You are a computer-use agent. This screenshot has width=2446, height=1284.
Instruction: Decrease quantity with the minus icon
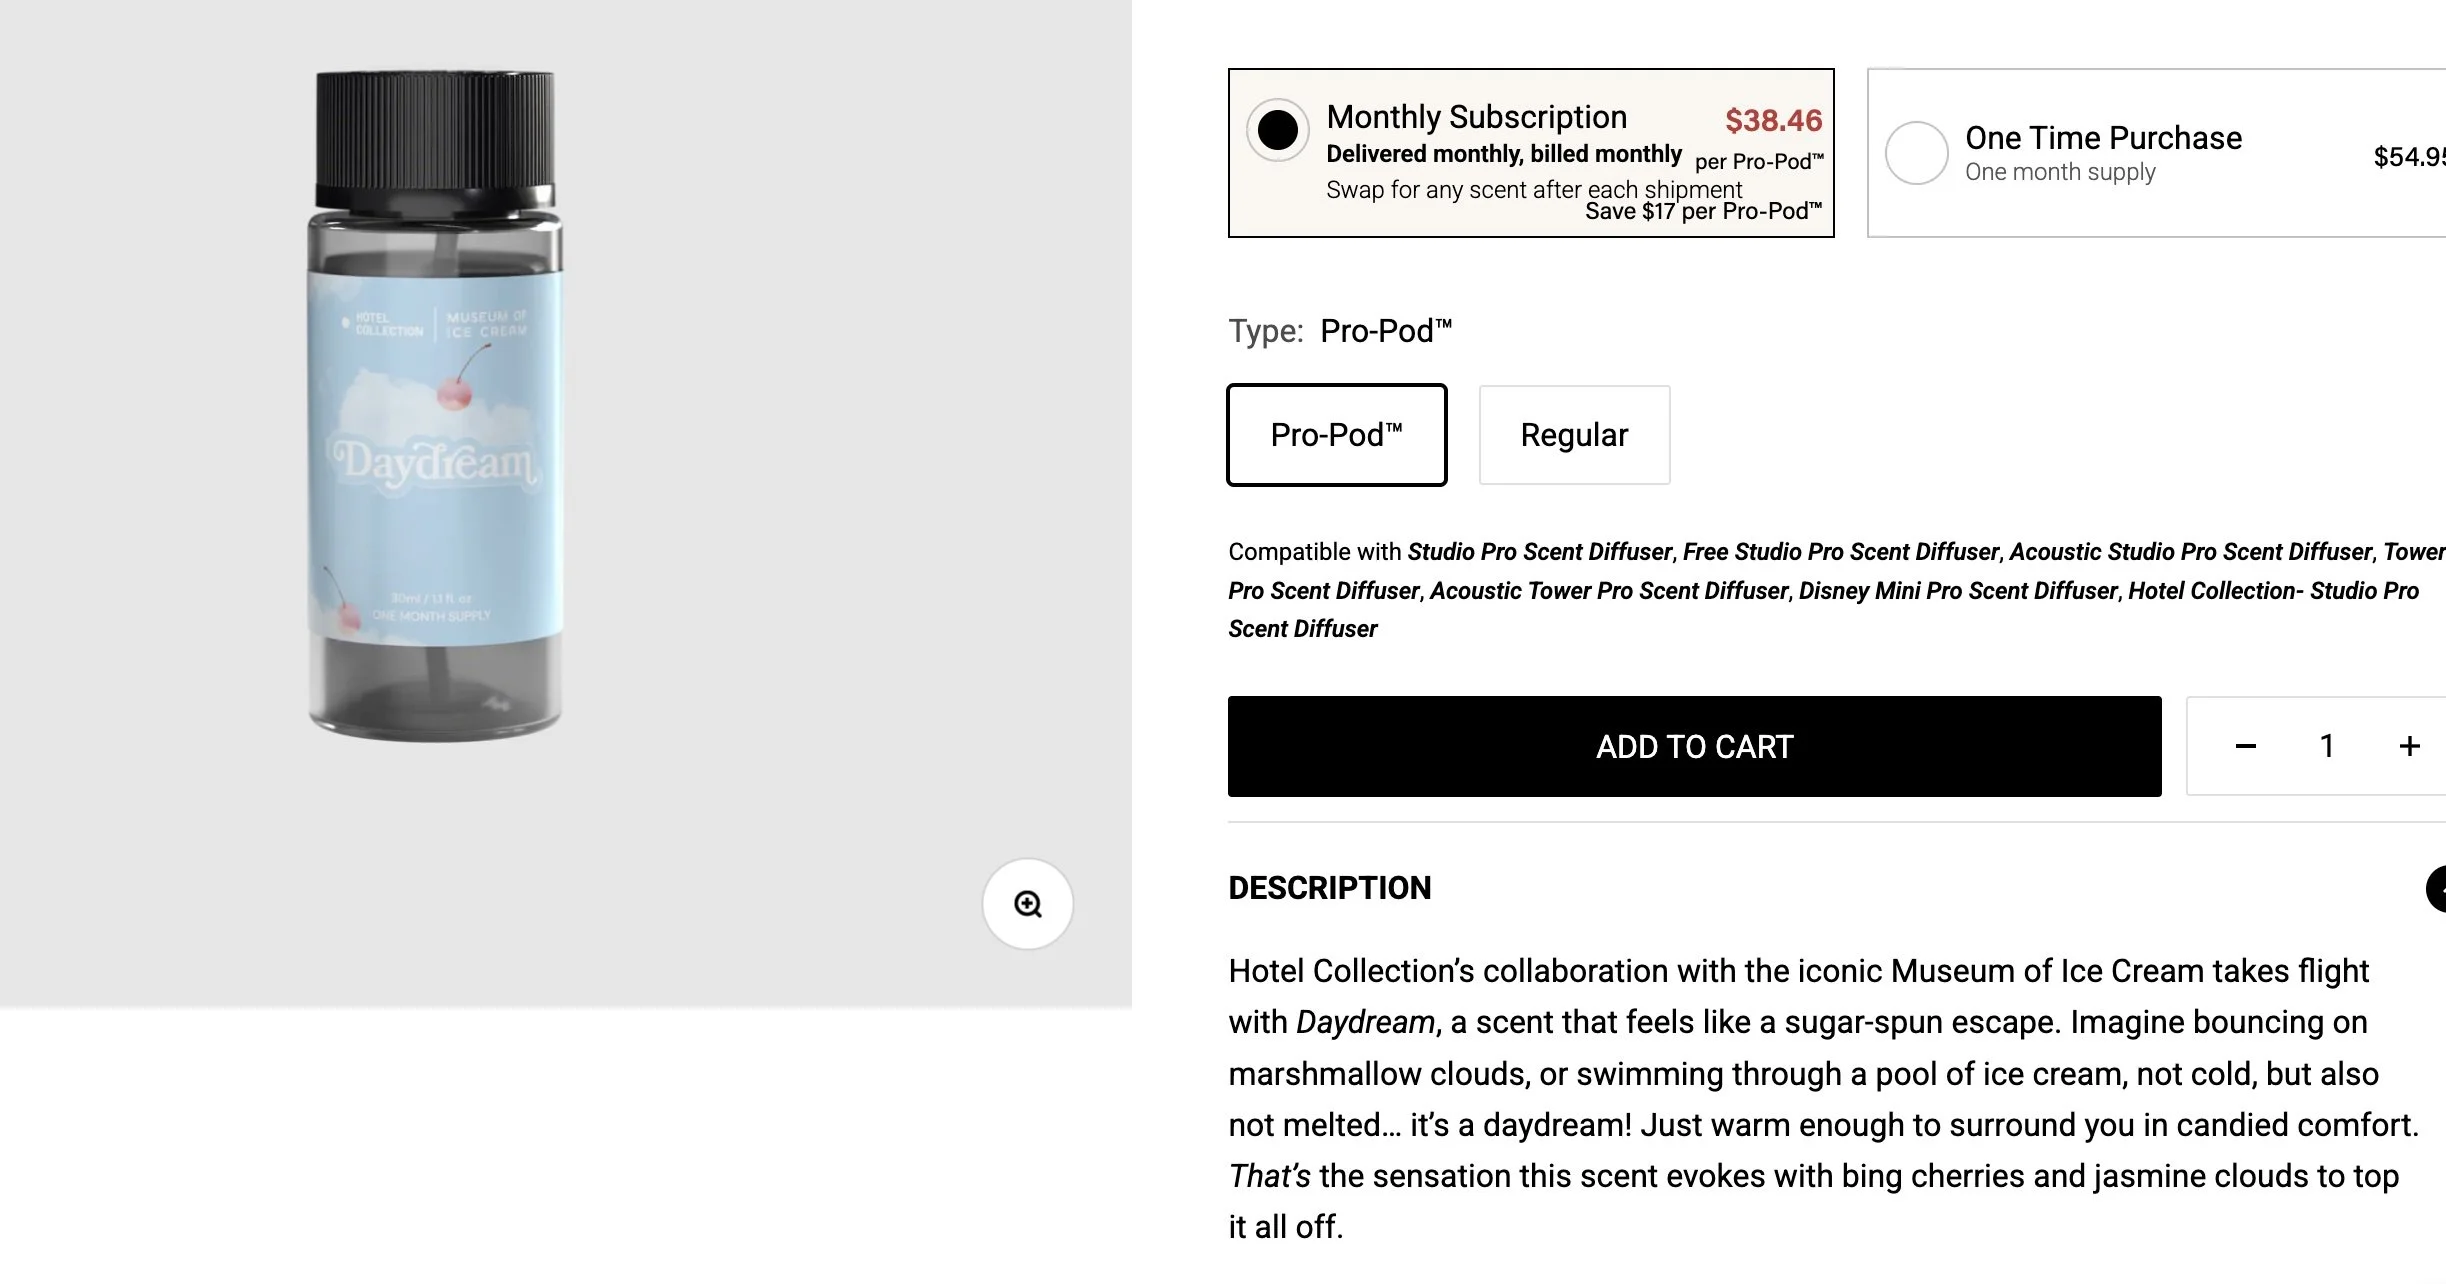click(2245, 747)
